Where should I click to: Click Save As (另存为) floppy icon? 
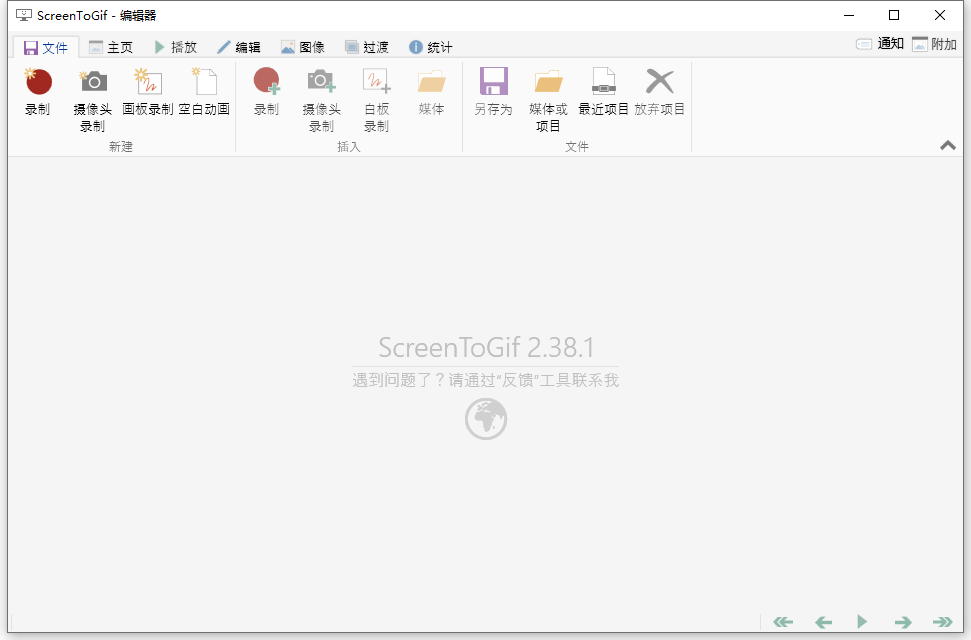pyautogui.click(x=494, y=92)
